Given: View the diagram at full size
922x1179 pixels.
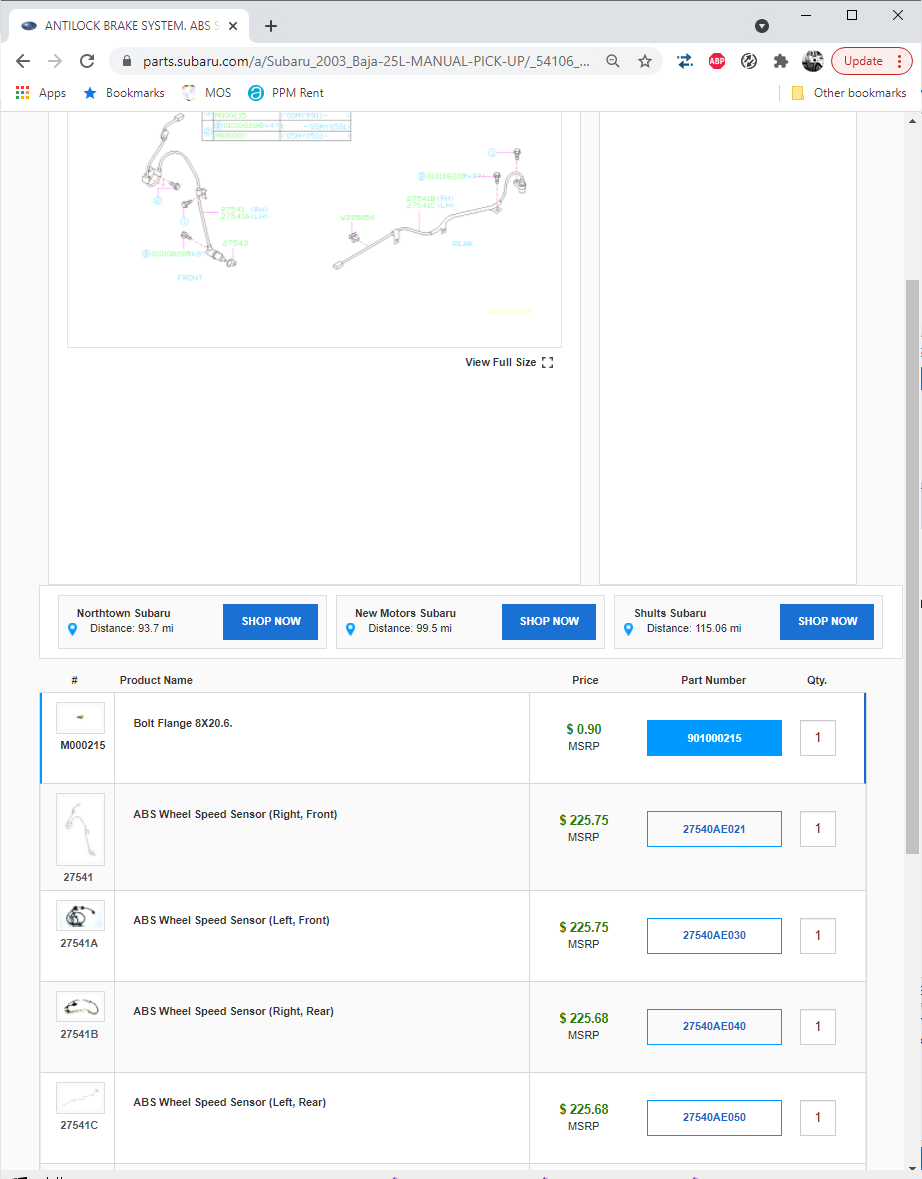Looking at the screenshot, I should point(509,362).
